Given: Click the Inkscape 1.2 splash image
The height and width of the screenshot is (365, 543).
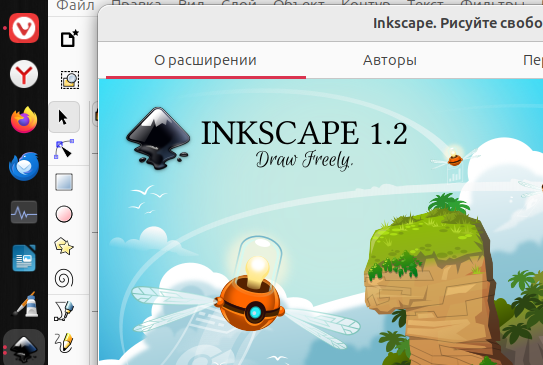Looking at the screenshot, I should (x=321, y=222).
